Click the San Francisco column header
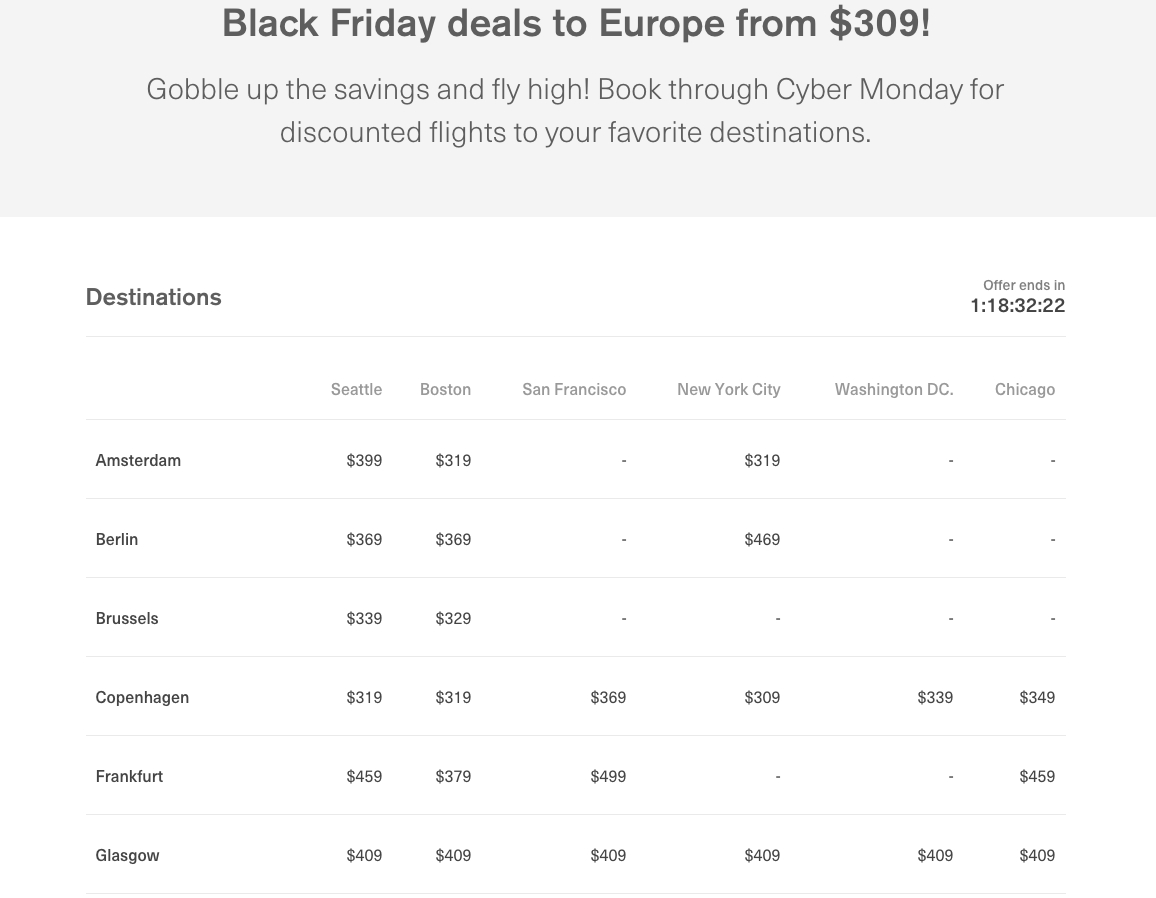Image resolution: width=1156 pixels, height=898 pixels. [x=574, y=389]
